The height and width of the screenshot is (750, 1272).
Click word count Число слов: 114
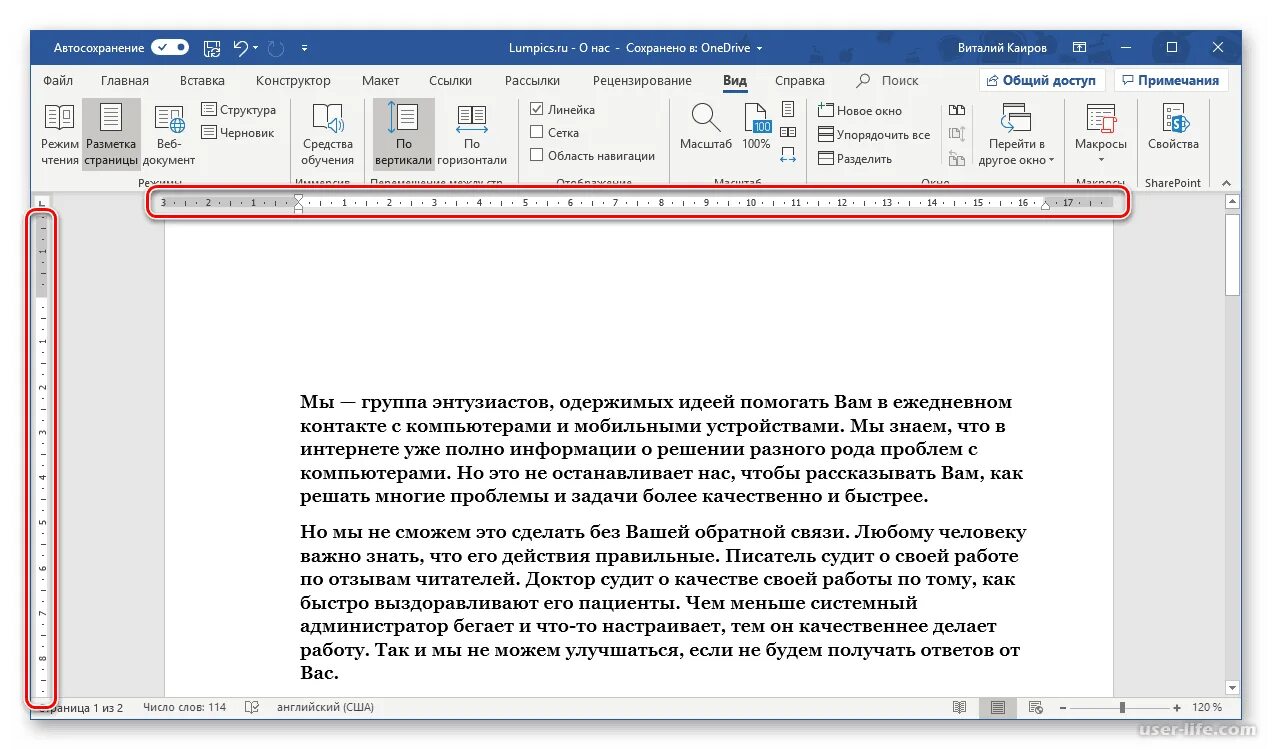(x=185, y=707)
